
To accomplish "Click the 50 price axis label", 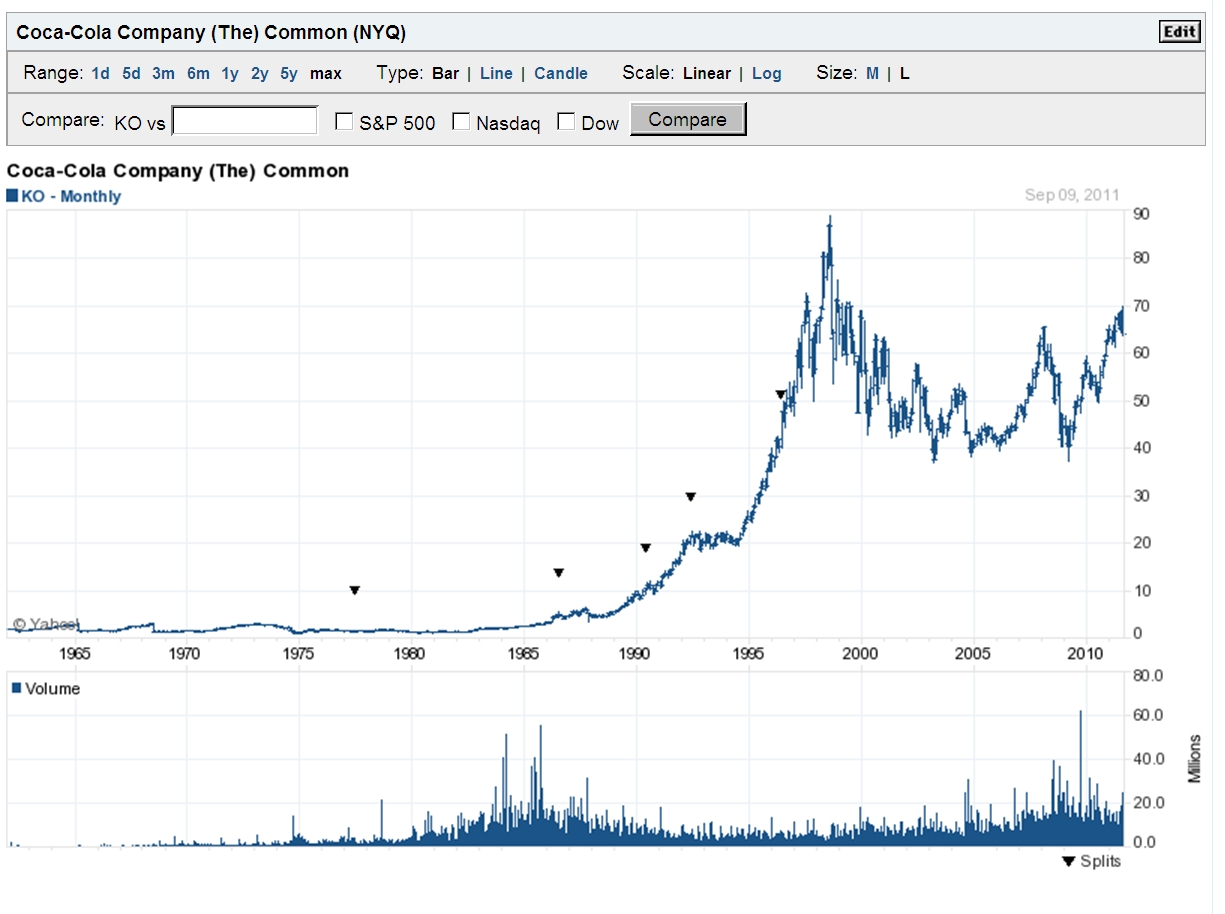I will 1140,400.
